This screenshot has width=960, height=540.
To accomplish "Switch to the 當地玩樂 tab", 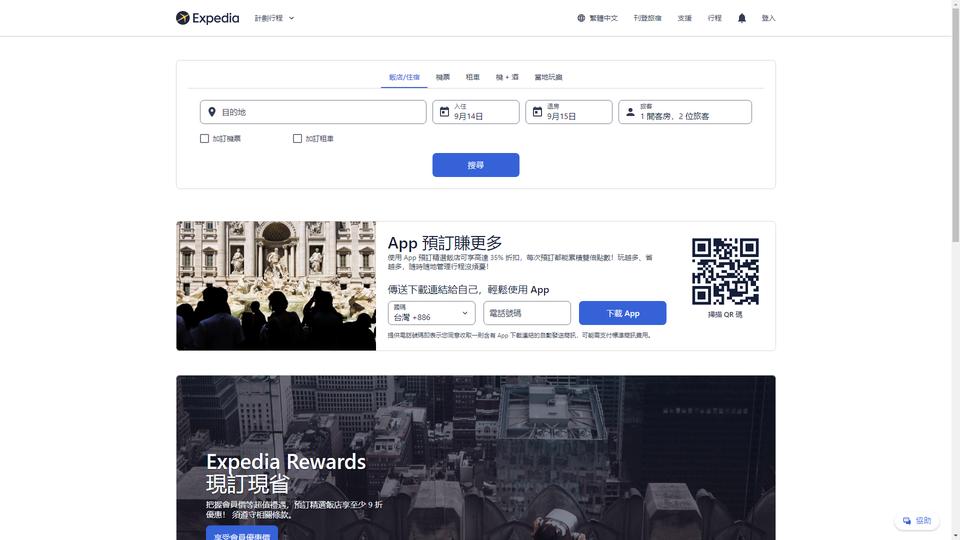I will coord(548,77).
